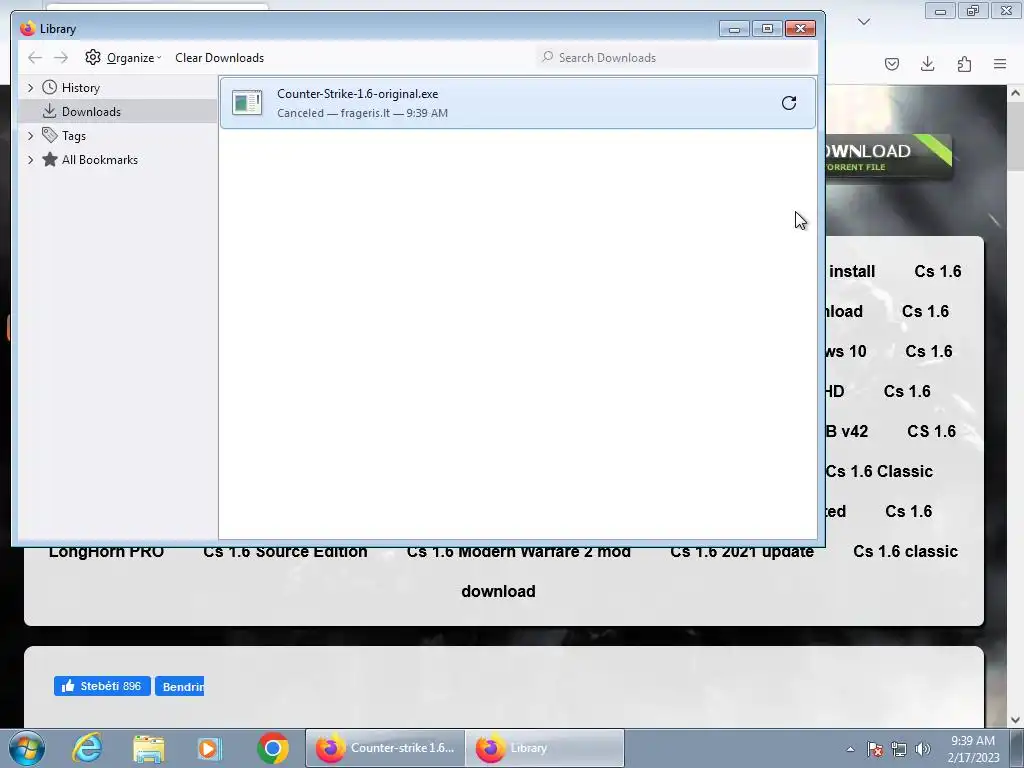Open network tray icon

tap(899, 749)
